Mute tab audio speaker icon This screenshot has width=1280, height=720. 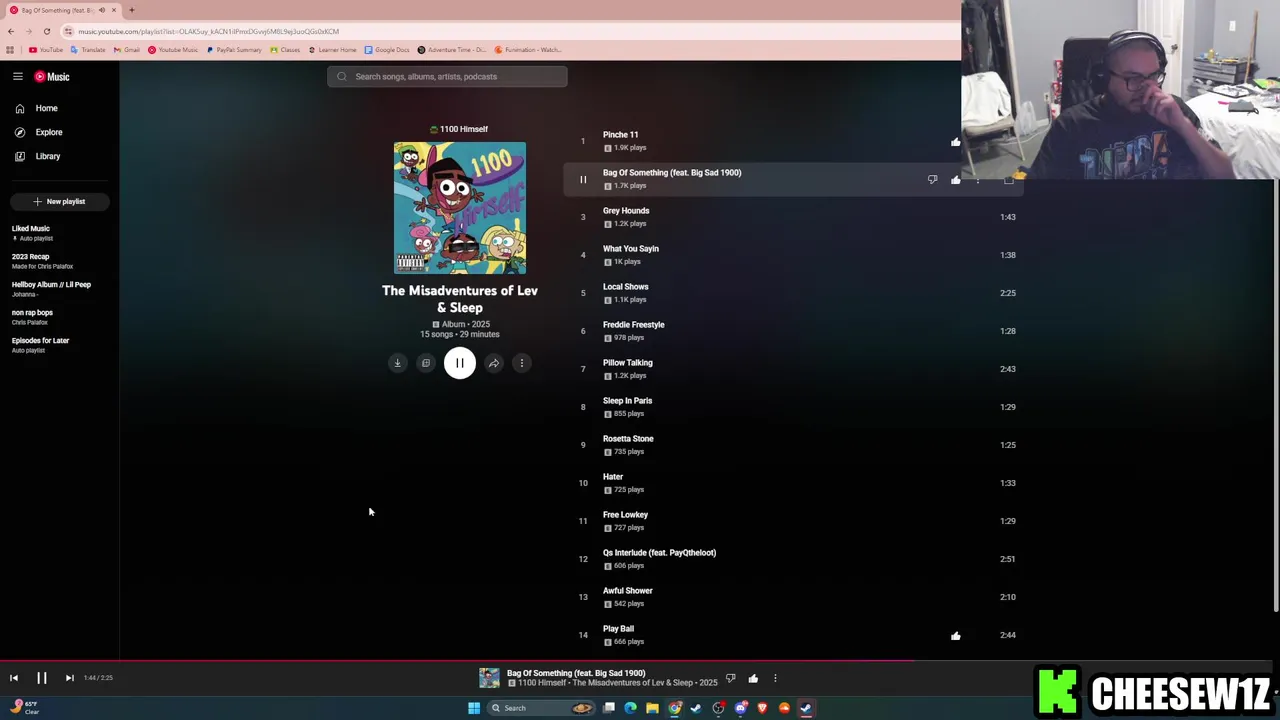101,10
